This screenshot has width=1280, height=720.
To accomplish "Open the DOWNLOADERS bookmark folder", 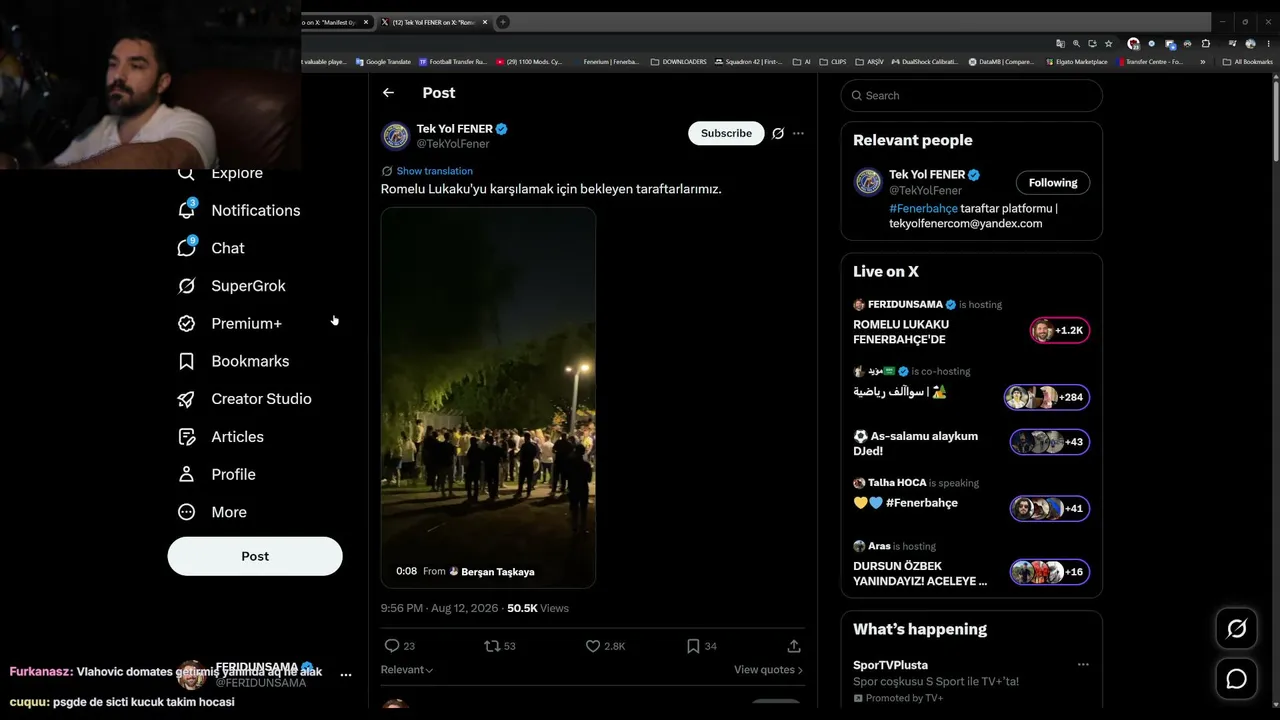I will [x=679, y=62].
